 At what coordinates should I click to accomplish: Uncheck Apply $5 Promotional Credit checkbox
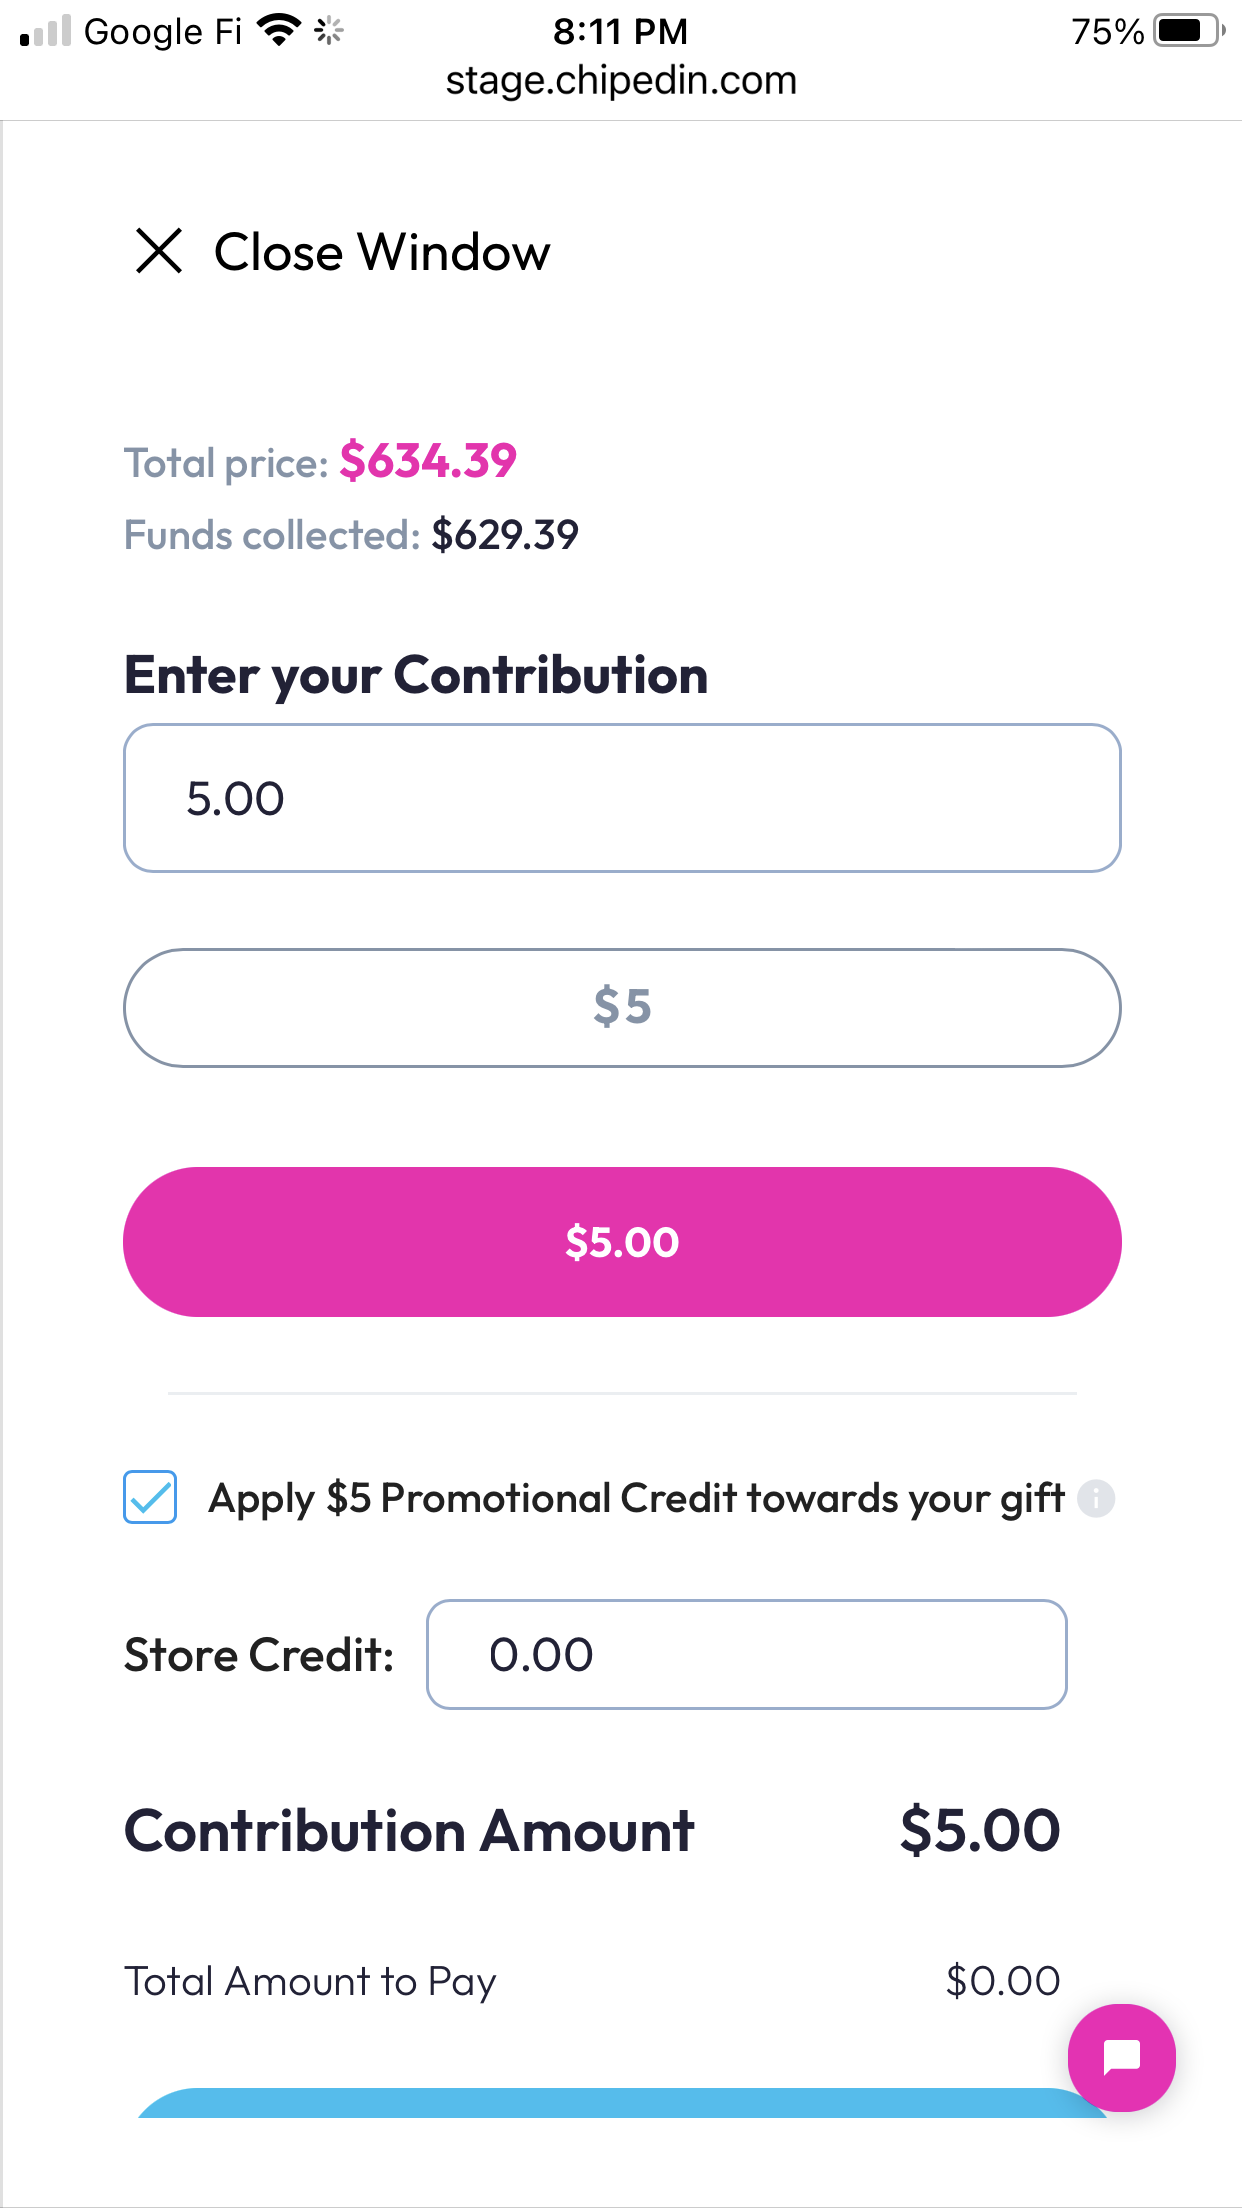pos(150,1497)
